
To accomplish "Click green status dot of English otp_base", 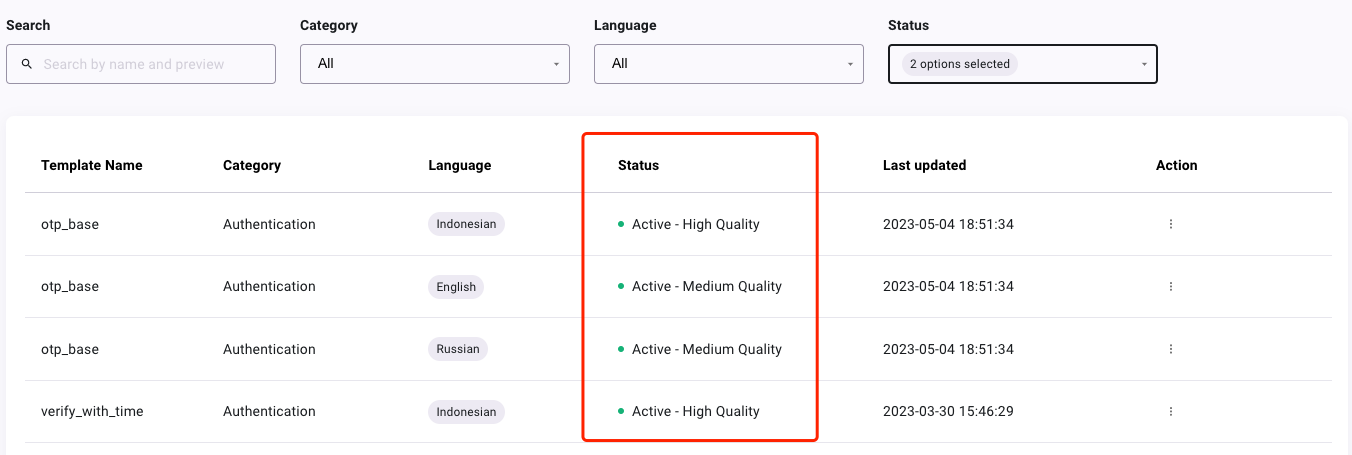I will (x=621, y=287).
